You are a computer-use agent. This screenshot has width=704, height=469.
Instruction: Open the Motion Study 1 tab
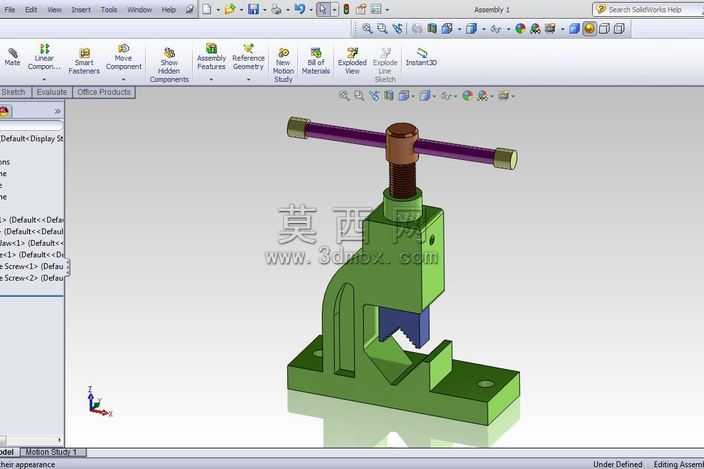click(x=51, y=452)
